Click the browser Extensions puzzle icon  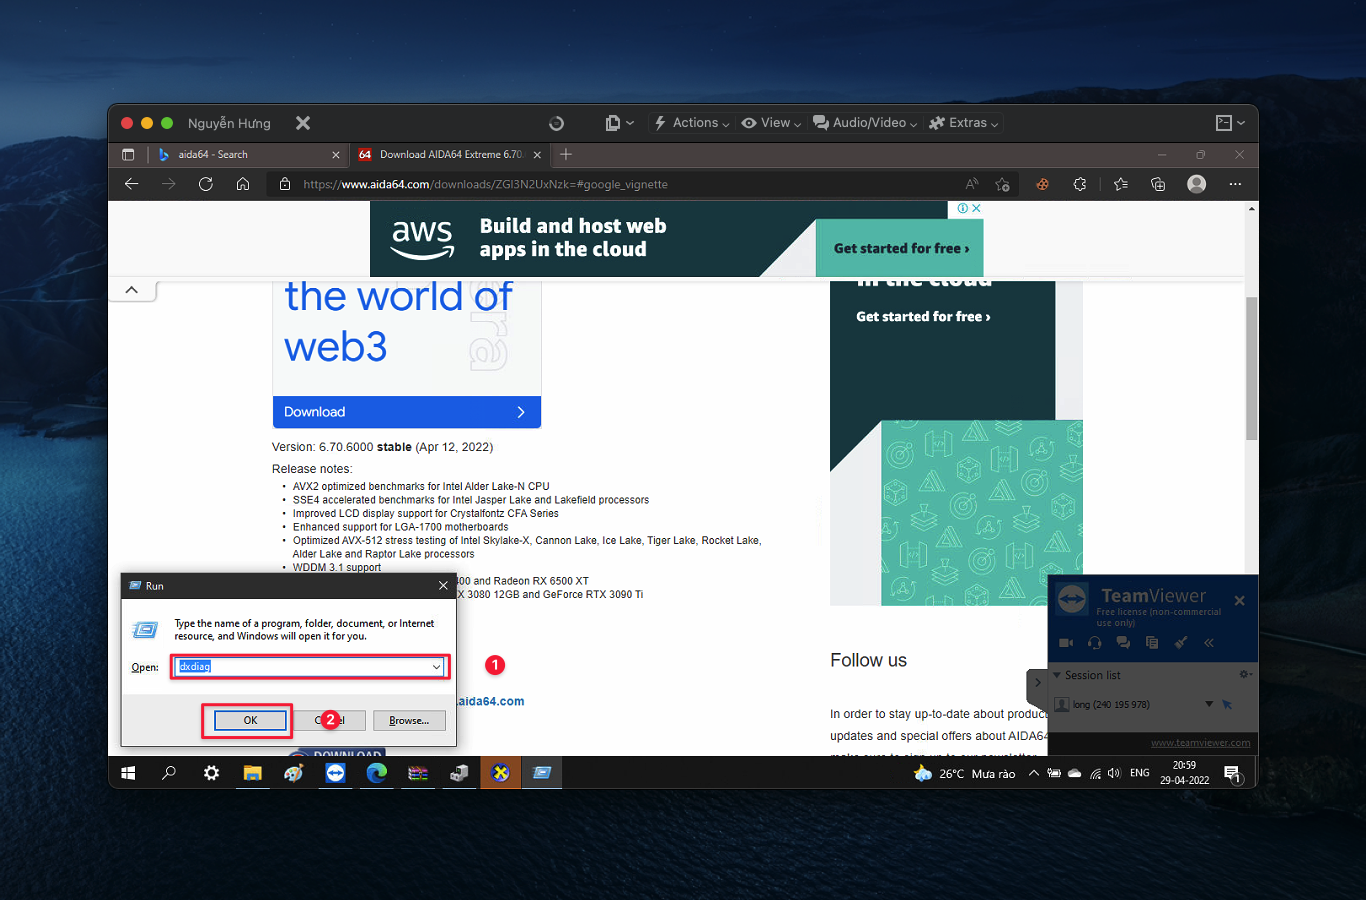[x=1080, y=184]
